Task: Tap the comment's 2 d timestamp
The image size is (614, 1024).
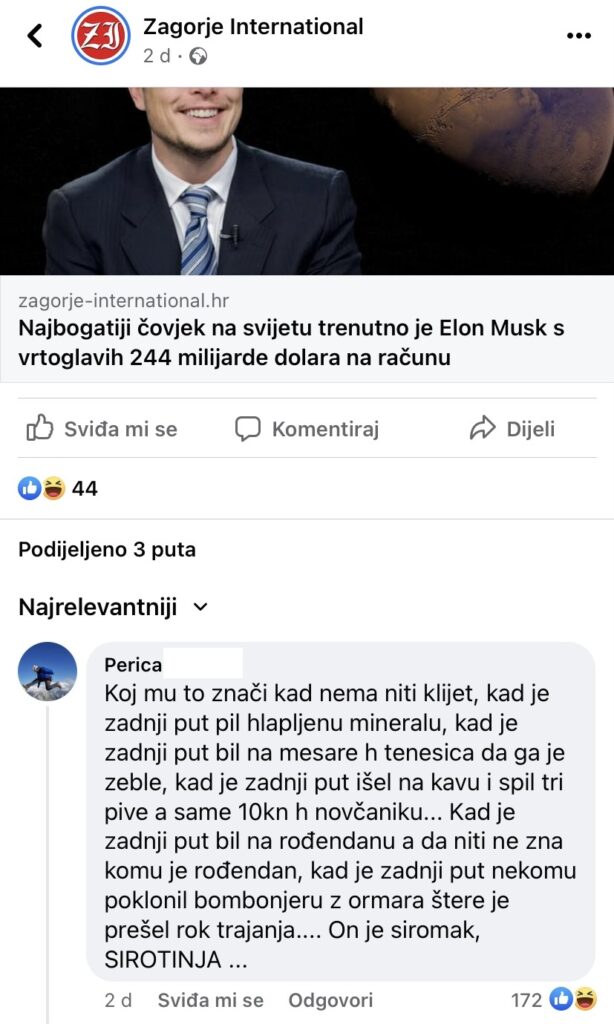Action: coord(117,1000)
